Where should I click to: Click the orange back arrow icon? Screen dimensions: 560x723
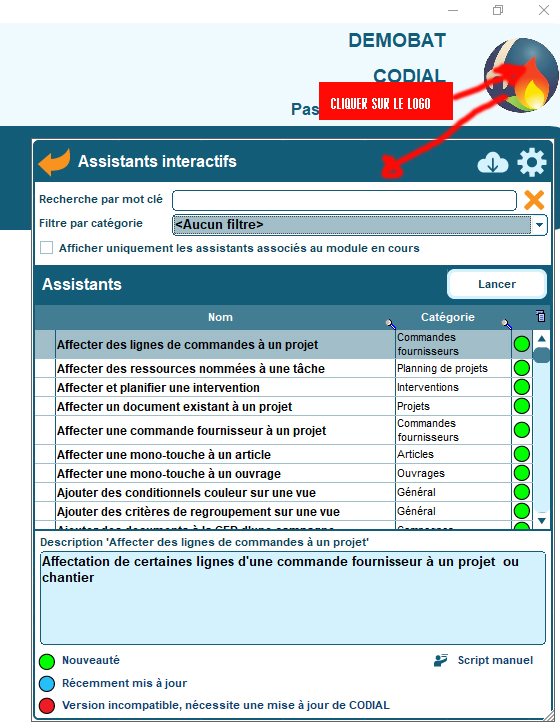click(54, 162)
